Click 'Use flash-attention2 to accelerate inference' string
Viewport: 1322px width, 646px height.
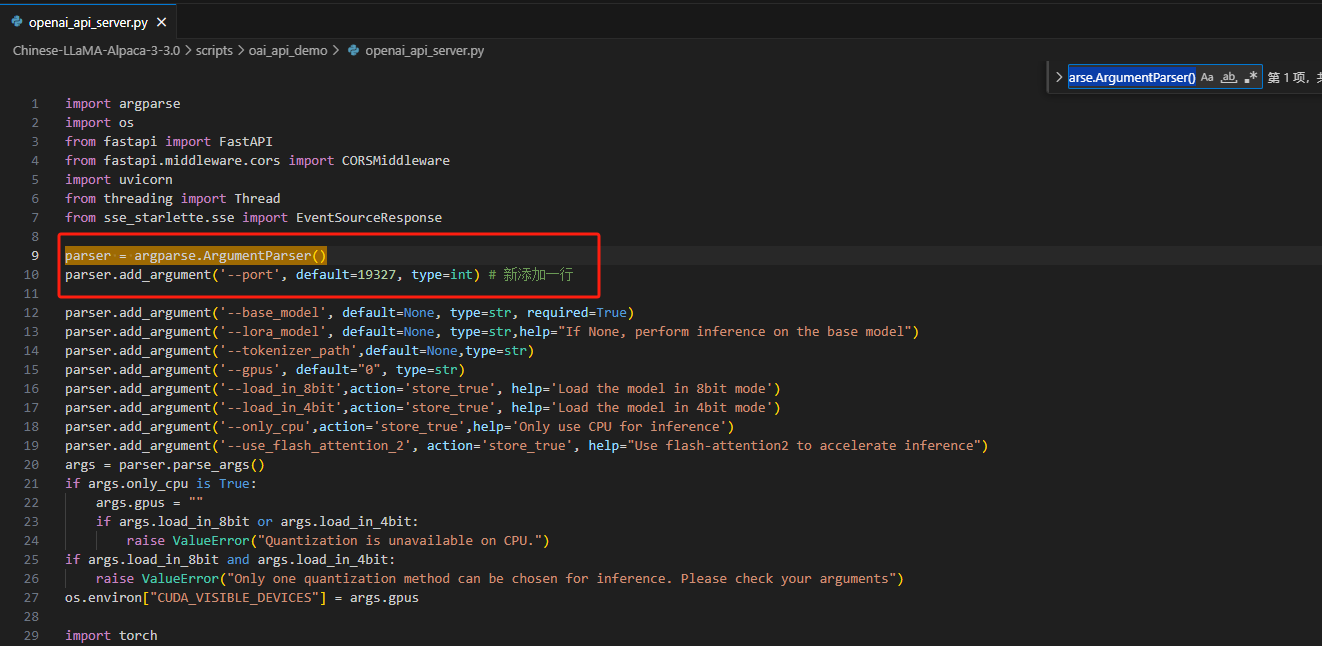[804, 446]
